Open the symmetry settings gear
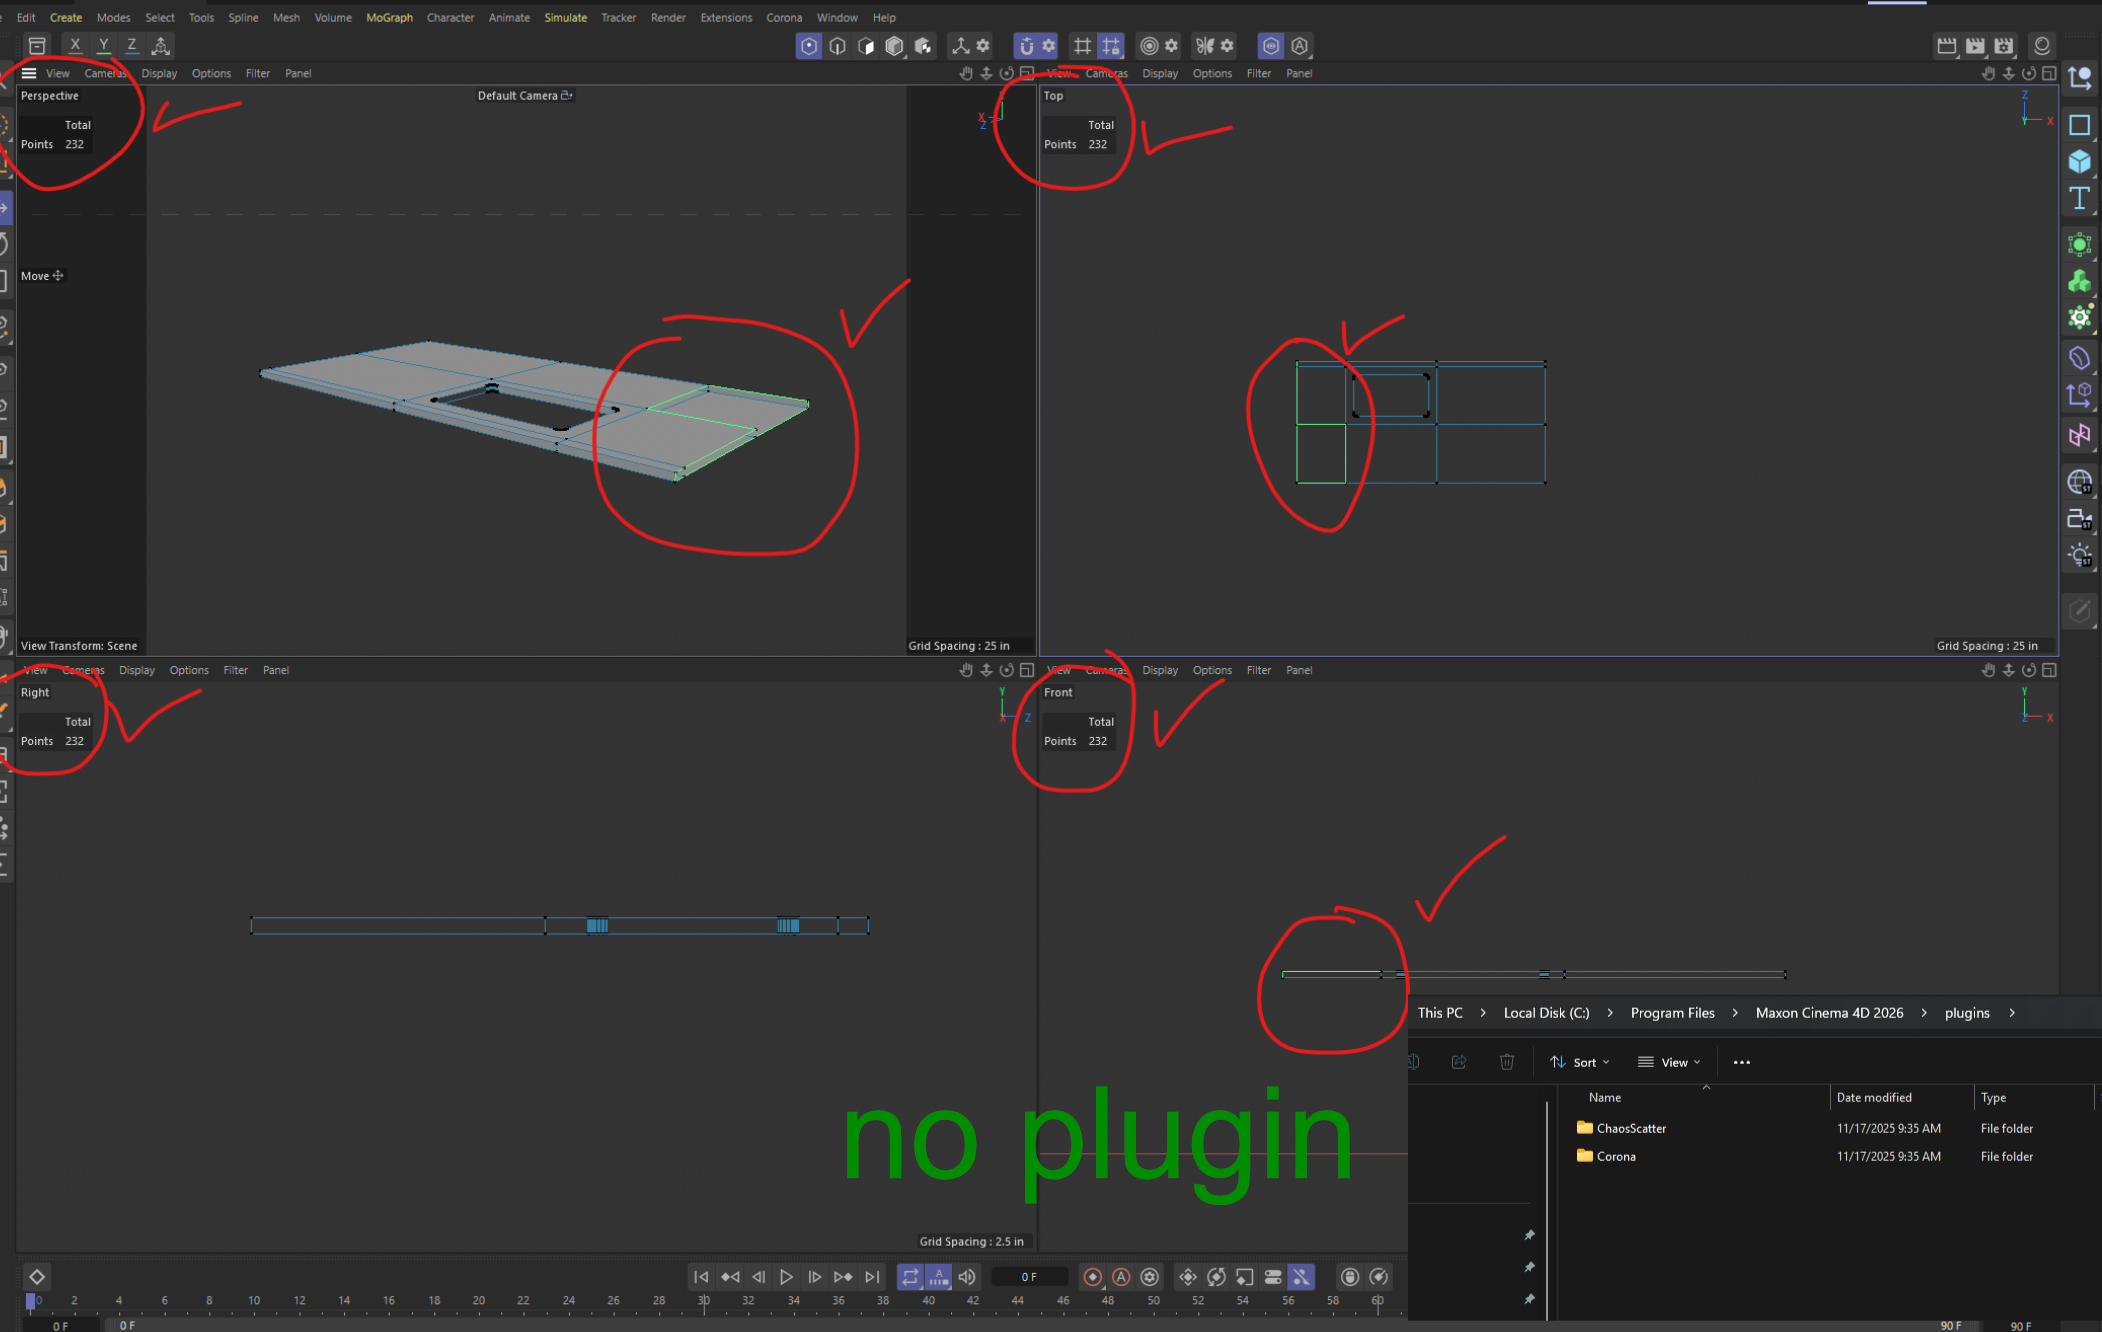The height and width of the screenshot is (1332, 2102). click(x=1227, y=46)
